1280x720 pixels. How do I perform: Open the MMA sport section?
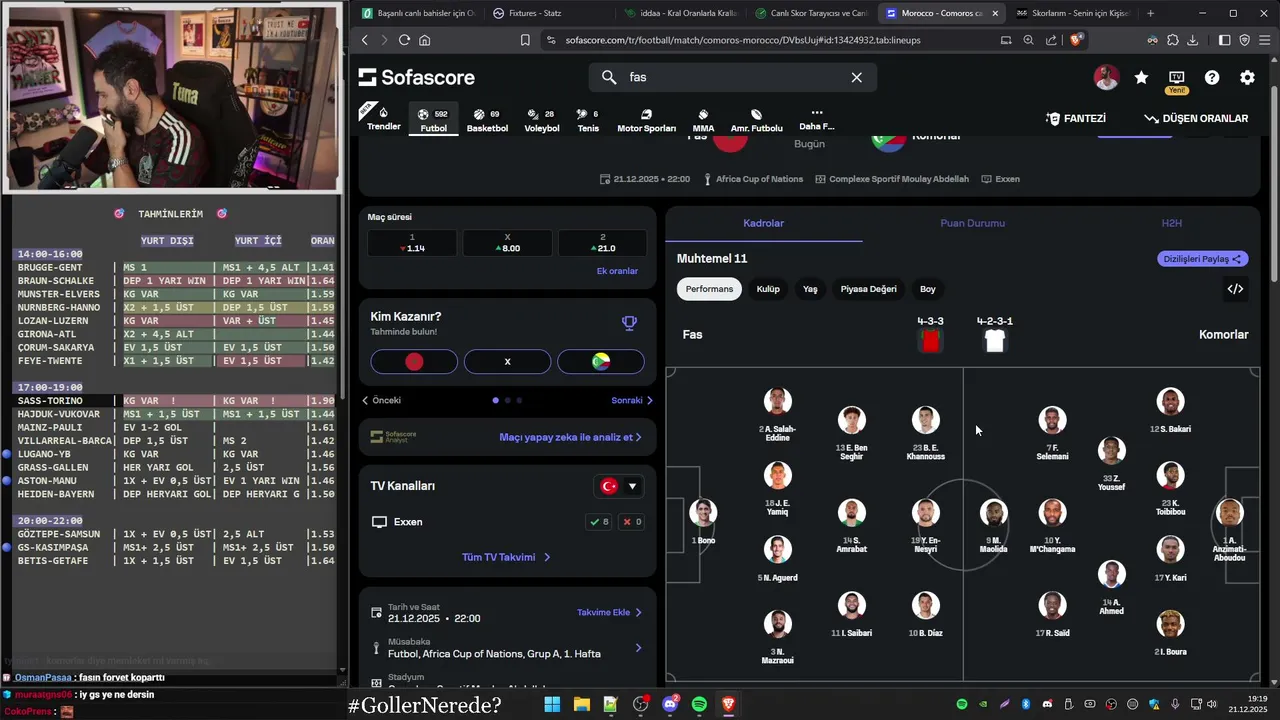coord(703,120)
